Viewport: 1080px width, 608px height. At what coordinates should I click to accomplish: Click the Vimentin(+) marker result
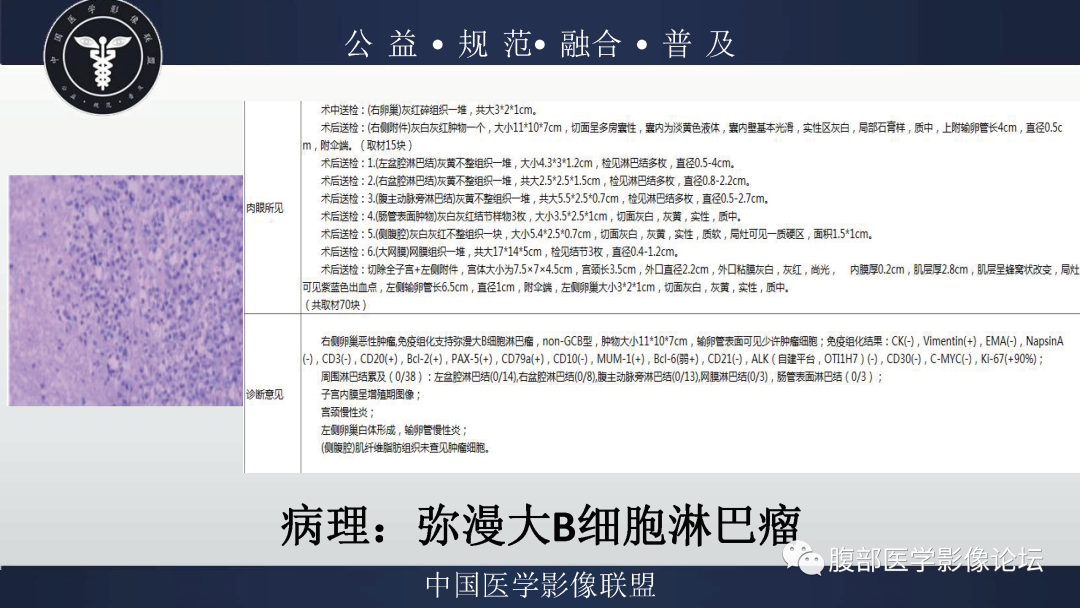click(x=950, y=342)
